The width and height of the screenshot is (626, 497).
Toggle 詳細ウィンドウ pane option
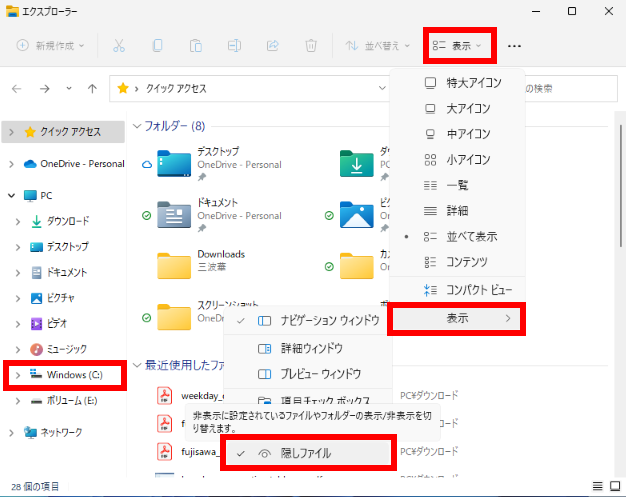(x=308, y=348)
